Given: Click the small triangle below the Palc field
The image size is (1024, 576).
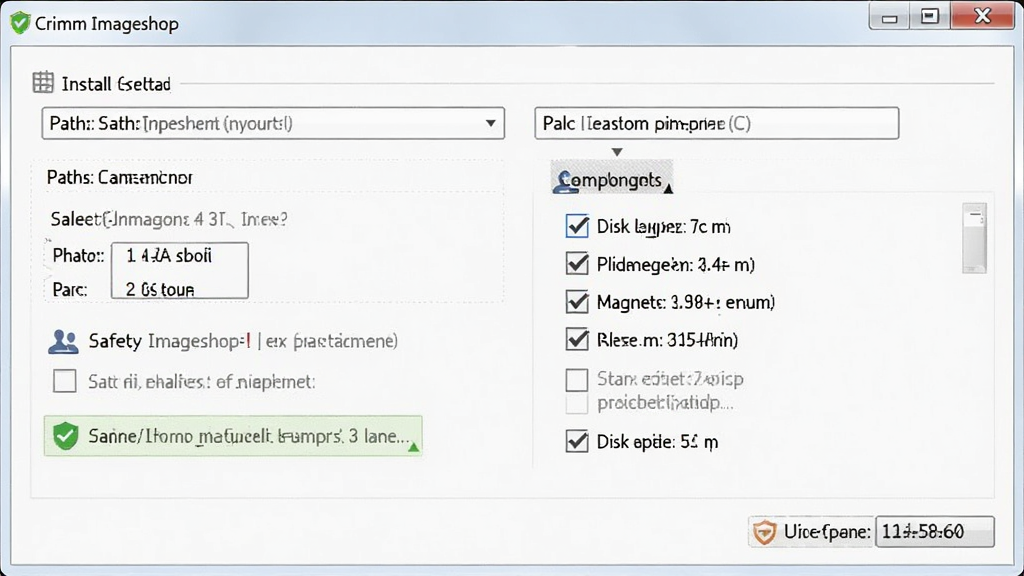Looking at the screenshot, I should (616, 152).
